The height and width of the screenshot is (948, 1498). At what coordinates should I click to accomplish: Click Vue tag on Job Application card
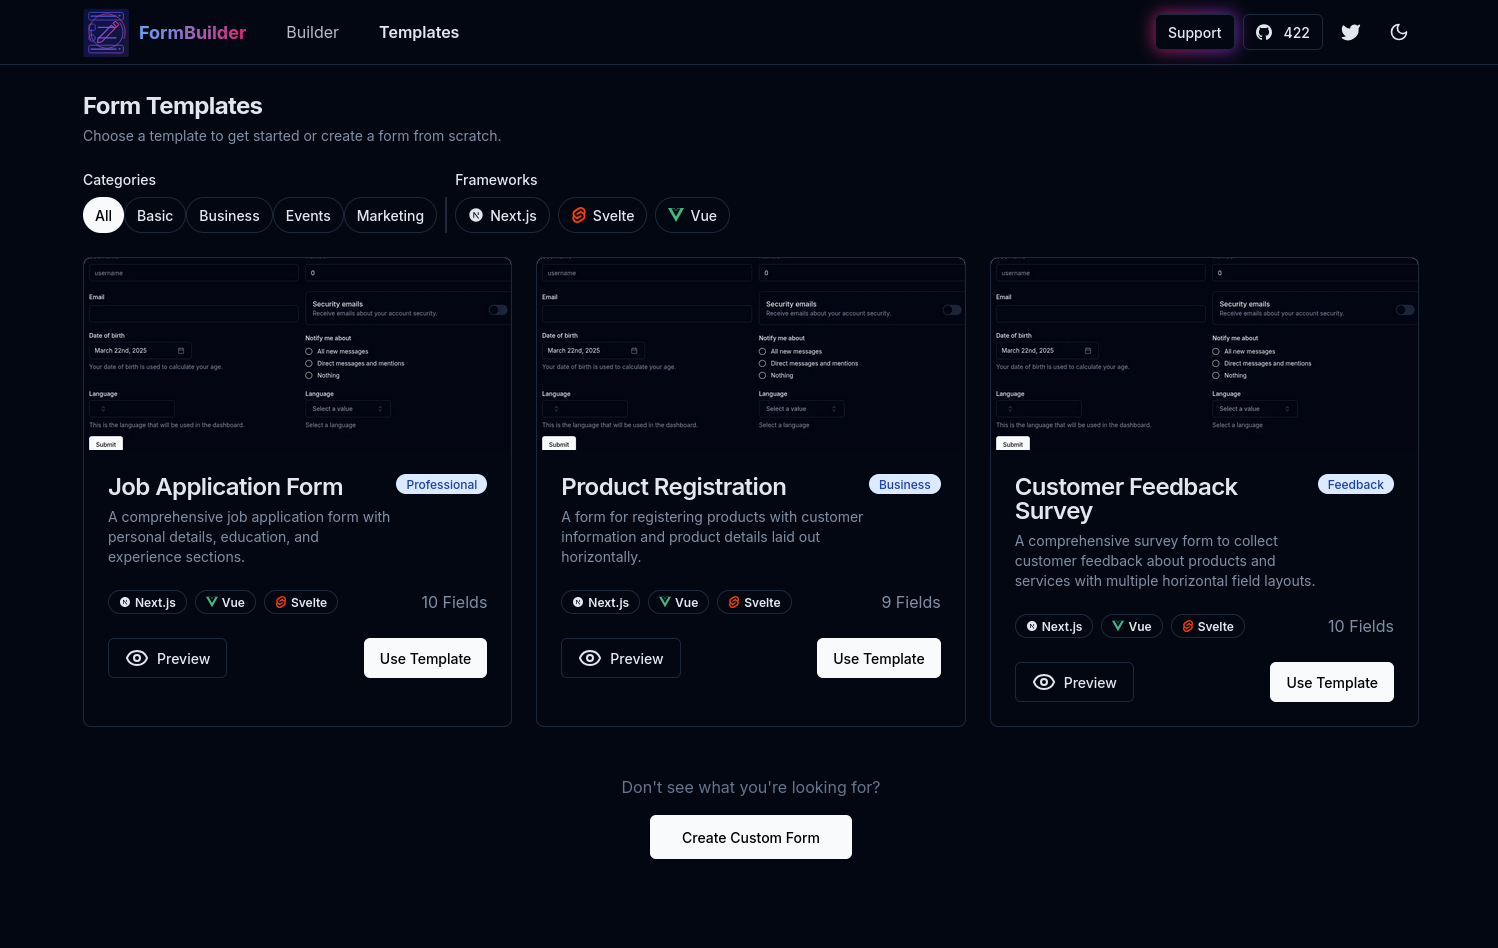click(225, 602)
